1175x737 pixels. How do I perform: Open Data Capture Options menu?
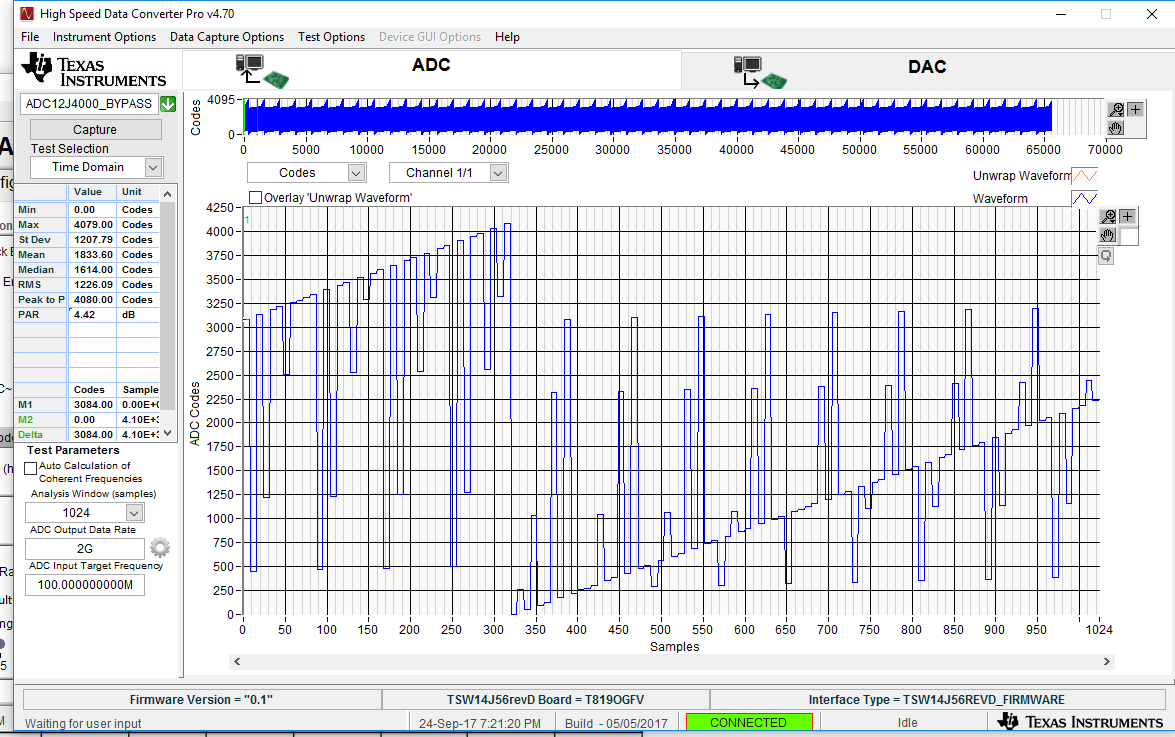coord(227,37)
